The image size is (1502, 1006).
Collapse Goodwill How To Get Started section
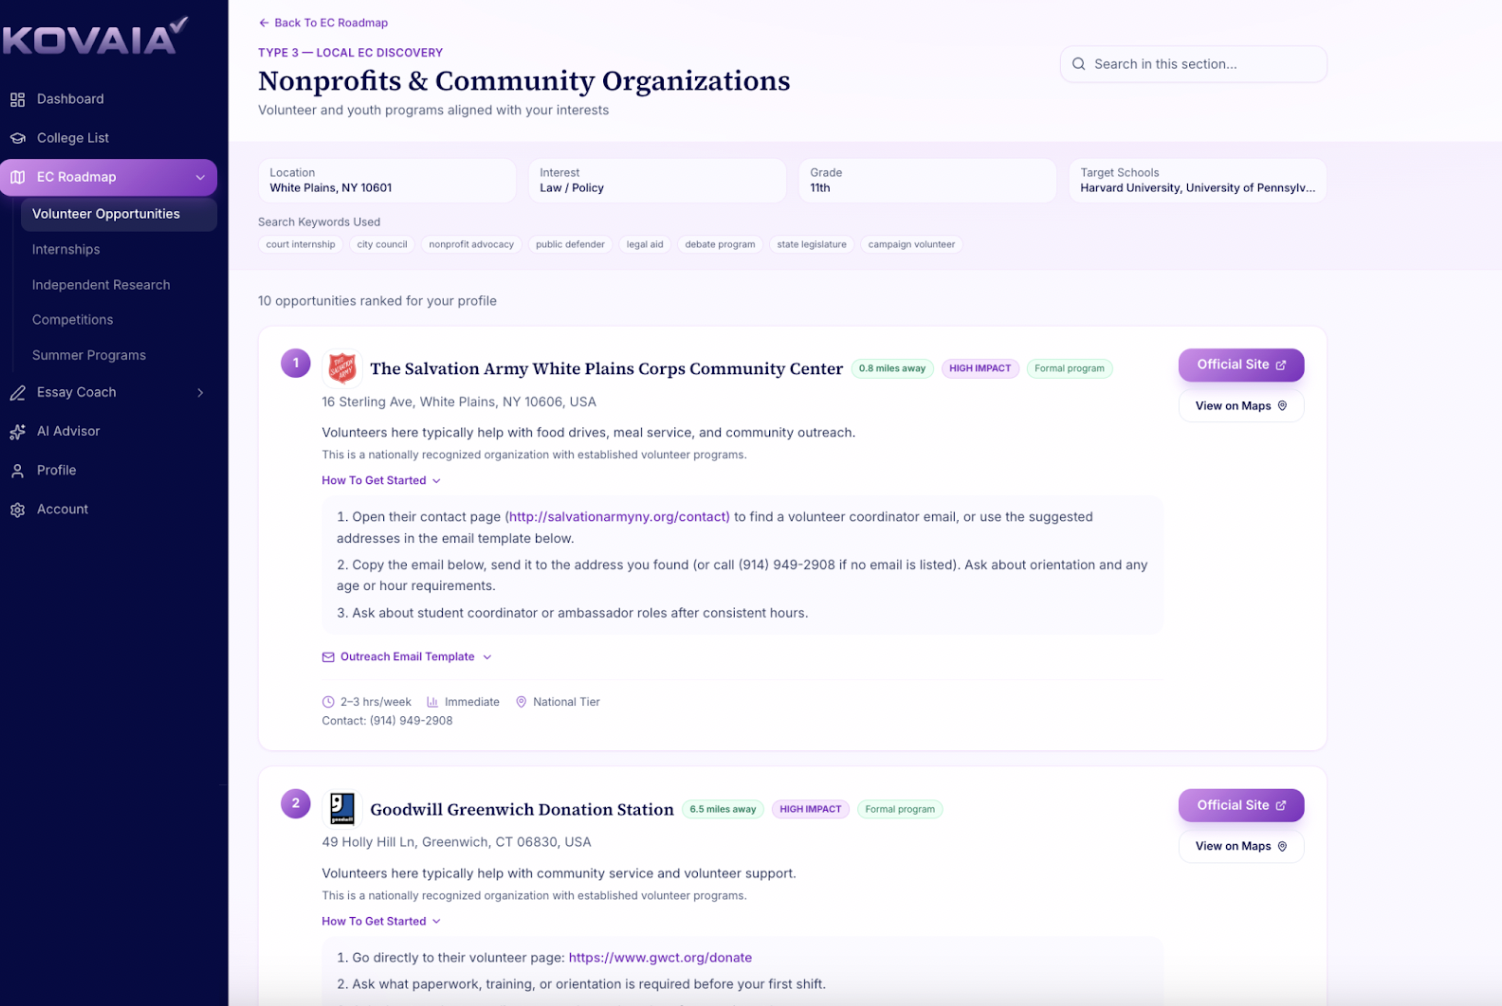[381, 922]
